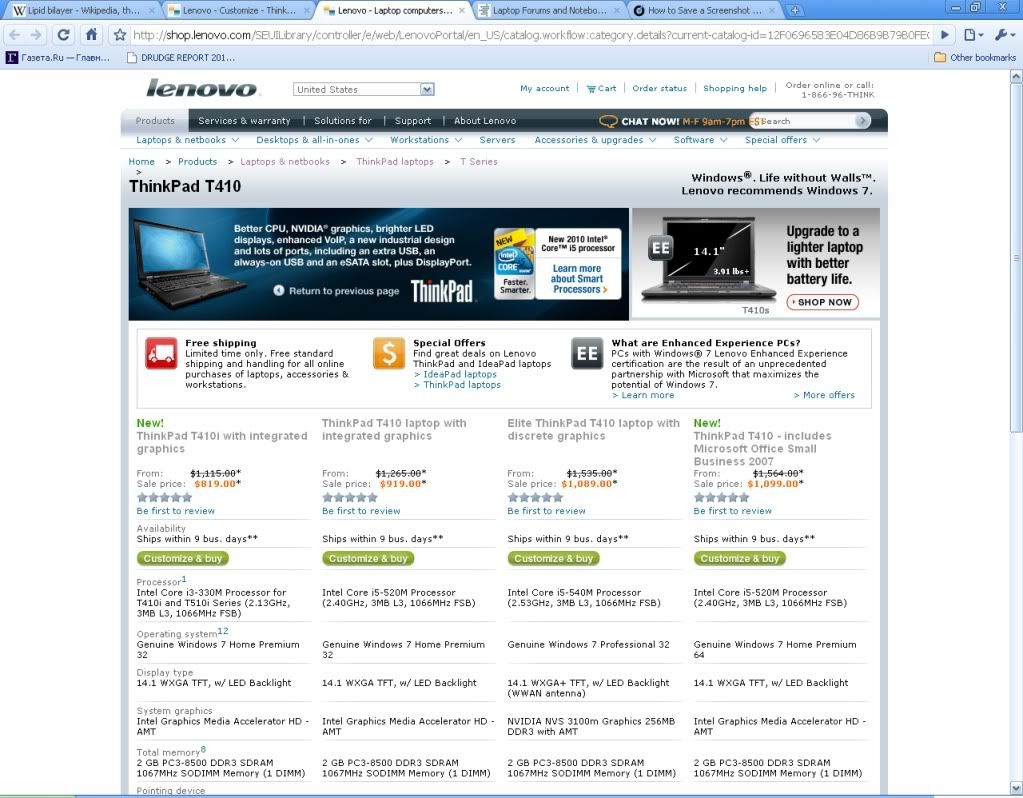Open Shopping help link

[x=735, y=88]
